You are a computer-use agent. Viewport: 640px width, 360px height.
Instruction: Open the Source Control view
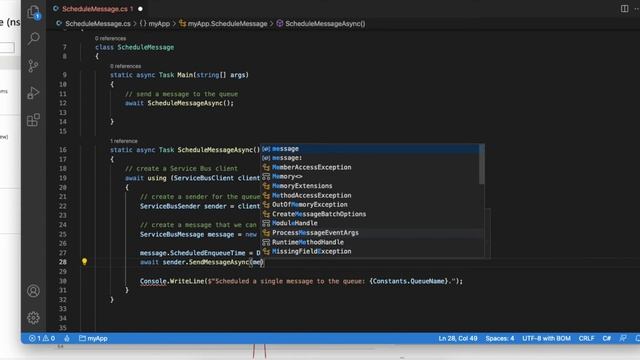(33, 66)
